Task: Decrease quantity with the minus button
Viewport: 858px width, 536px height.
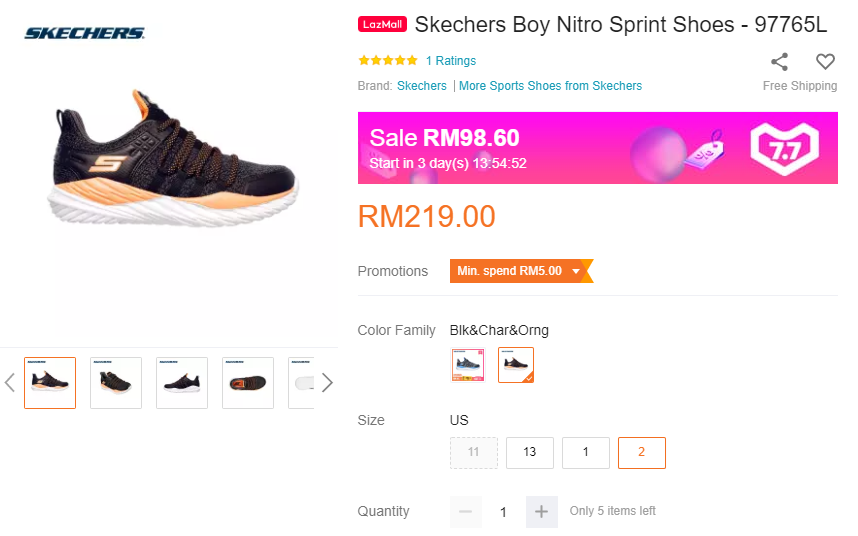Action: tap(466, 511)
